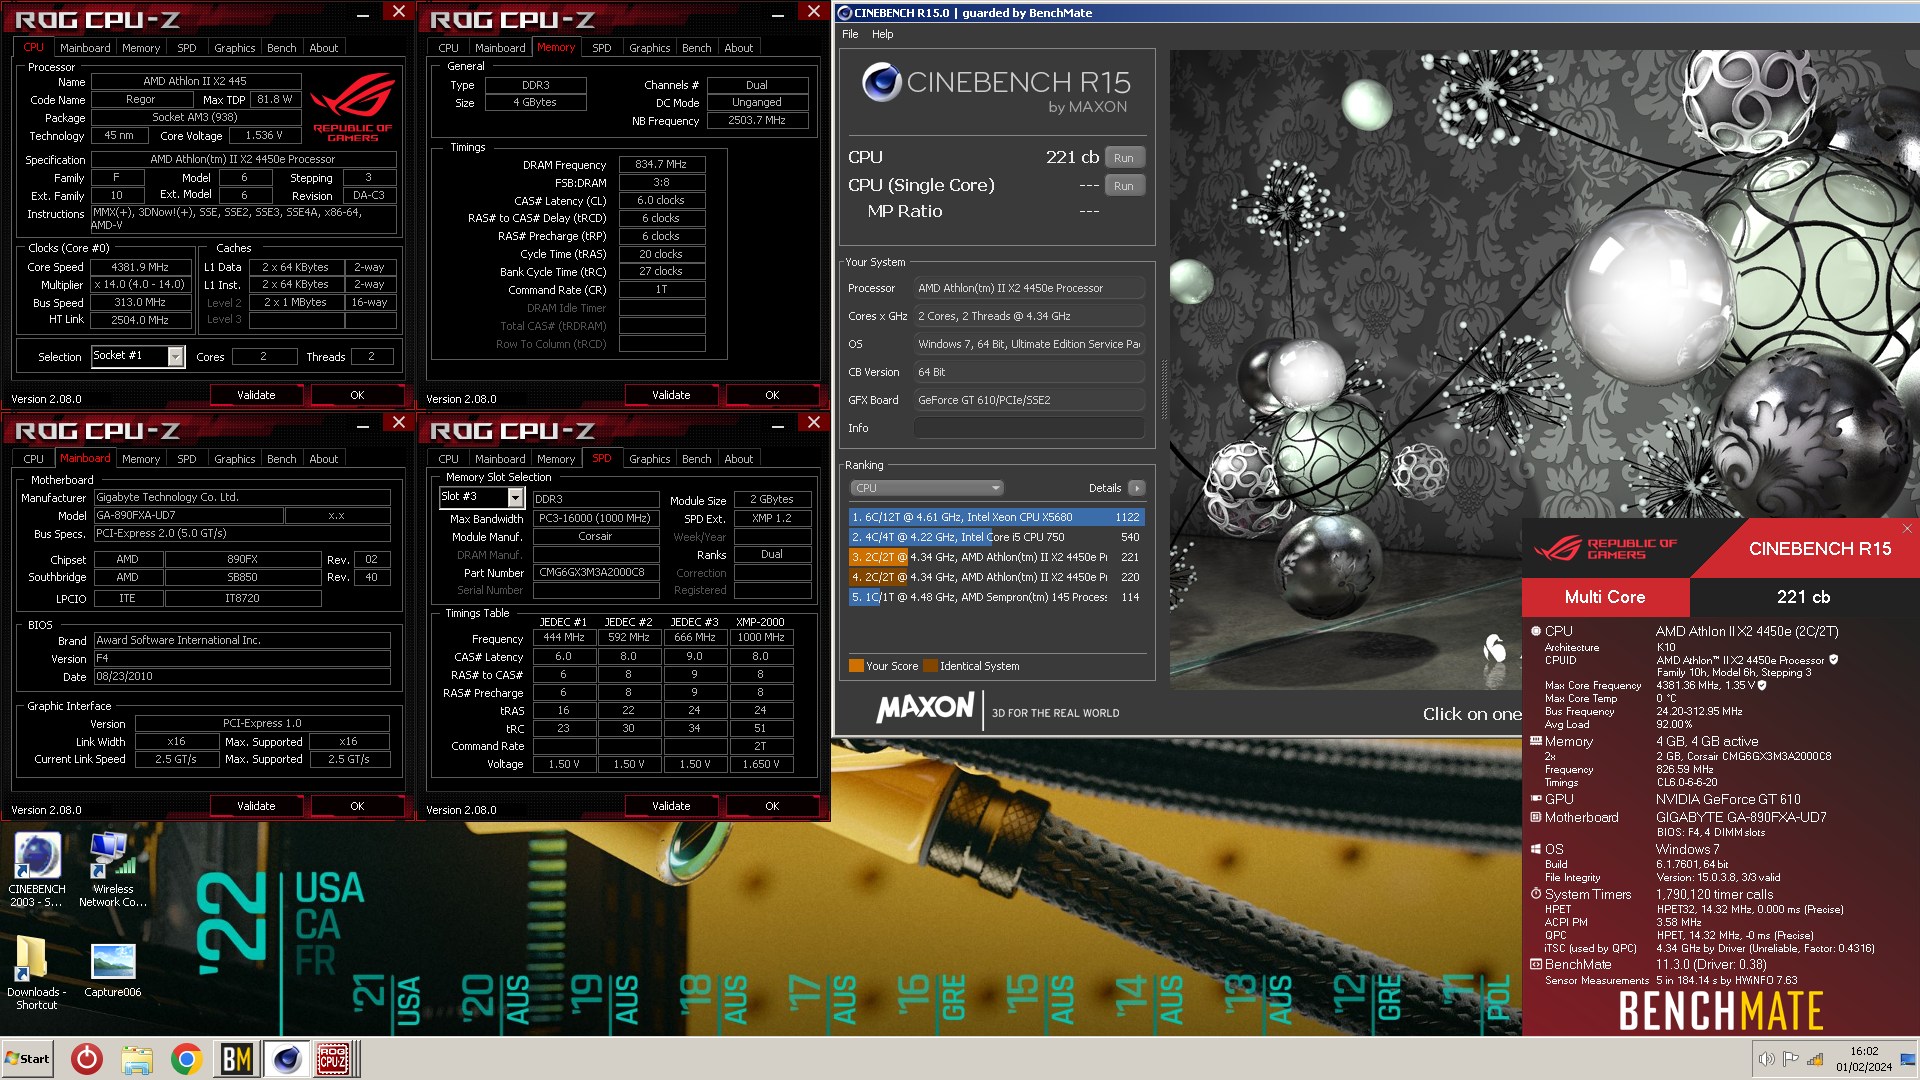Click the volume speaker tray icon

coord(1767,1059)
